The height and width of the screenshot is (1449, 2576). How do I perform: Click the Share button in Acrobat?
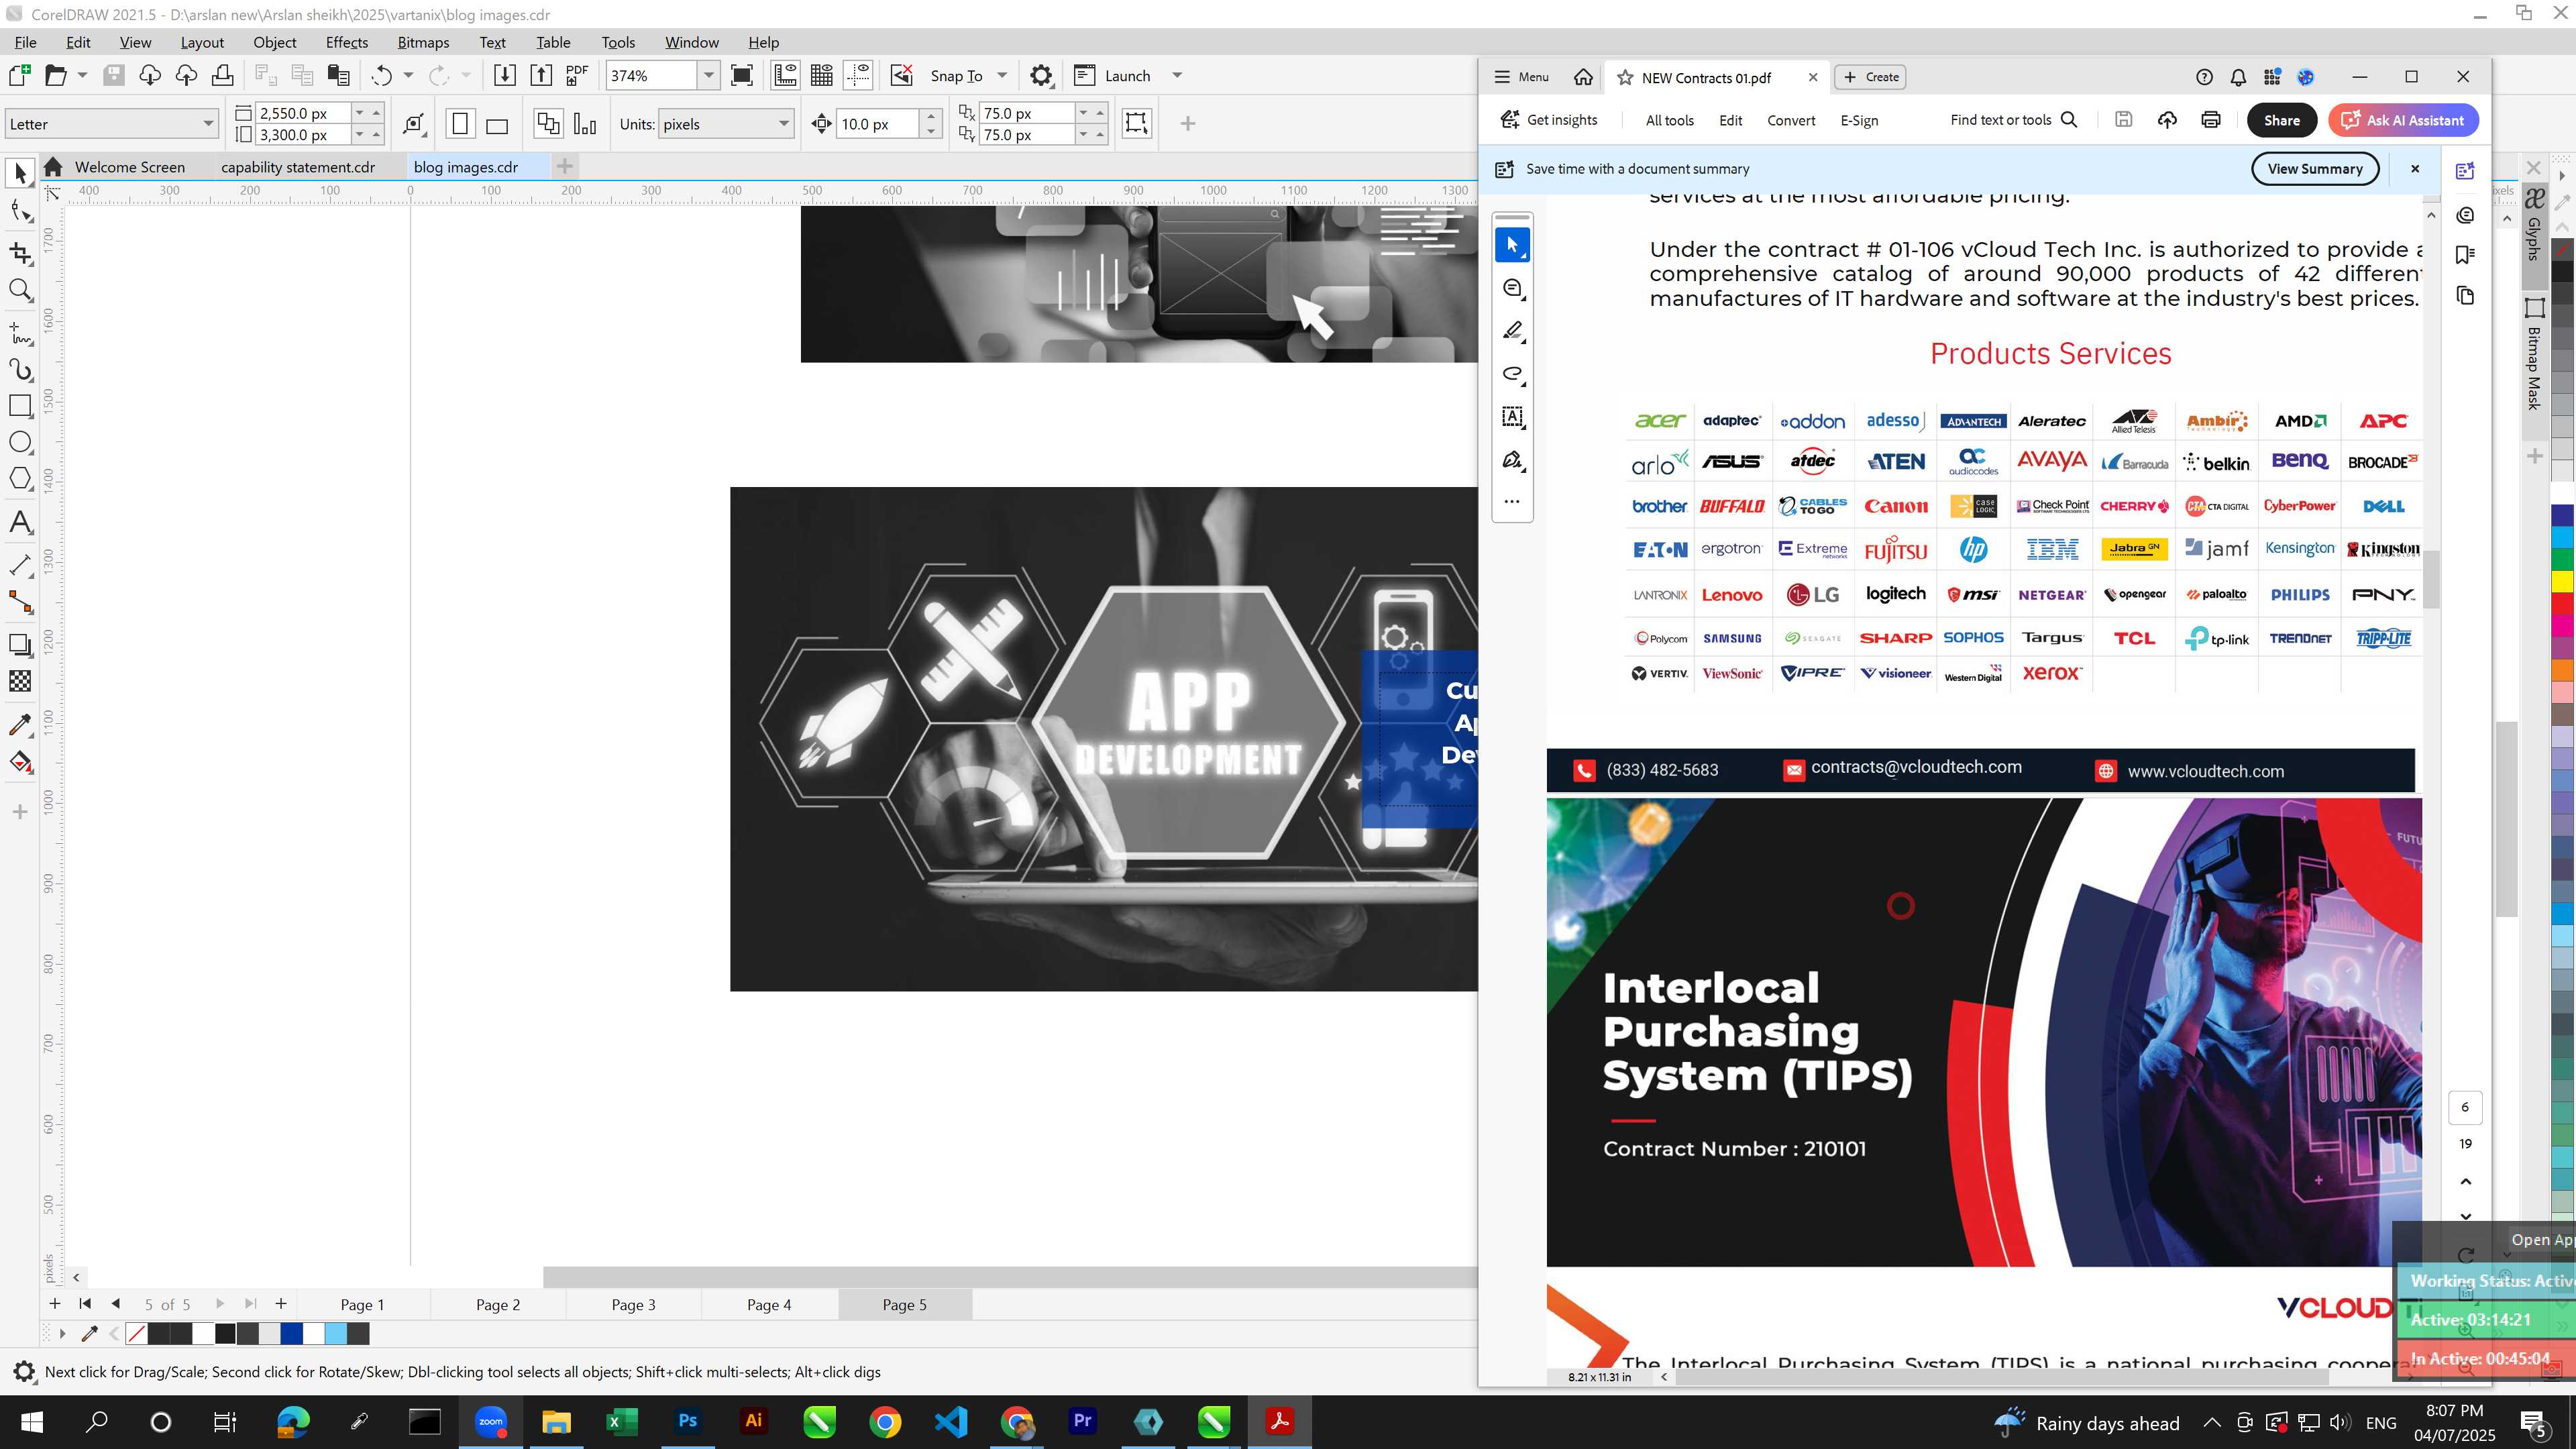coord(2282,120)
